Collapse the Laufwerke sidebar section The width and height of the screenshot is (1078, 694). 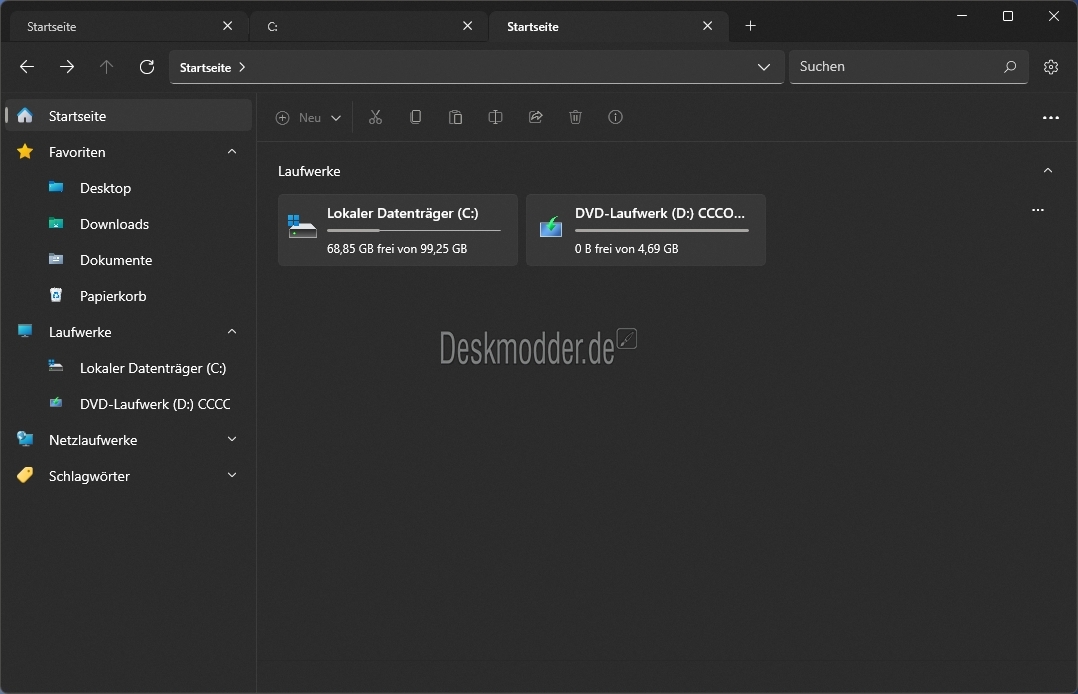tap(232, 332)
